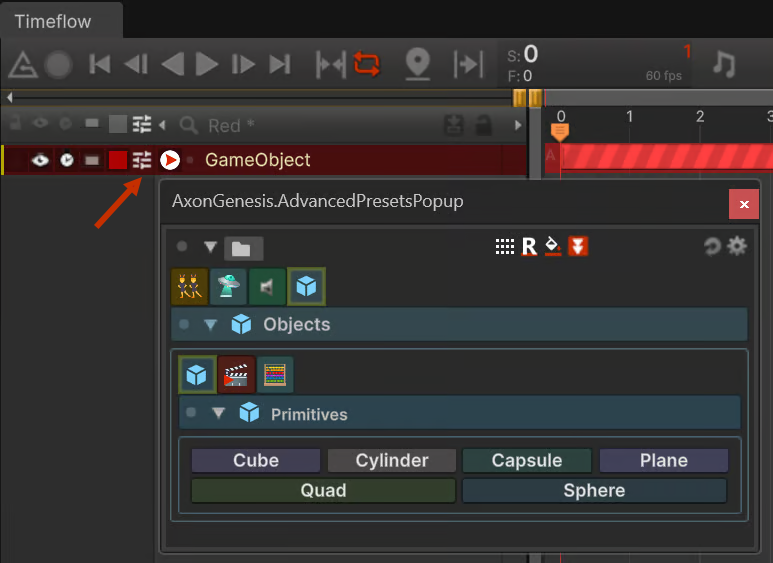Select the top blue cube Objects tab
The image size is (773, 563).
coord(306,286)
